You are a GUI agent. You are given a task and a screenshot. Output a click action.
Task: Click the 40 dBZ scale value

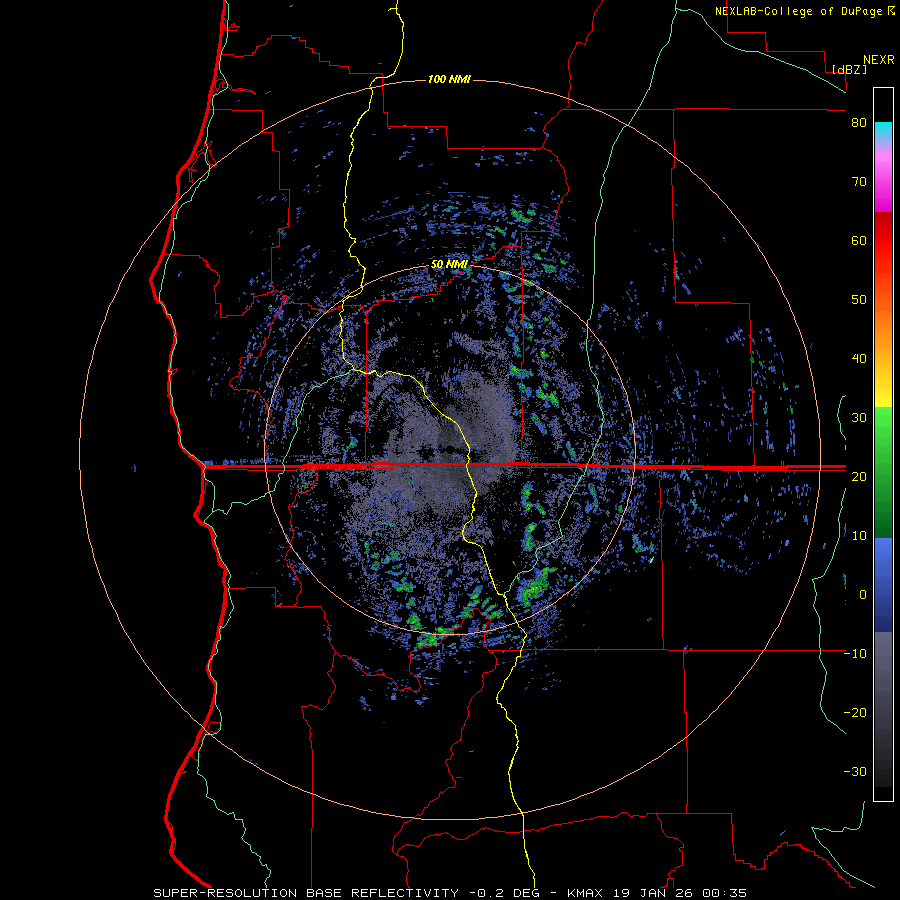pyautogui.click(x=859, y=359)
